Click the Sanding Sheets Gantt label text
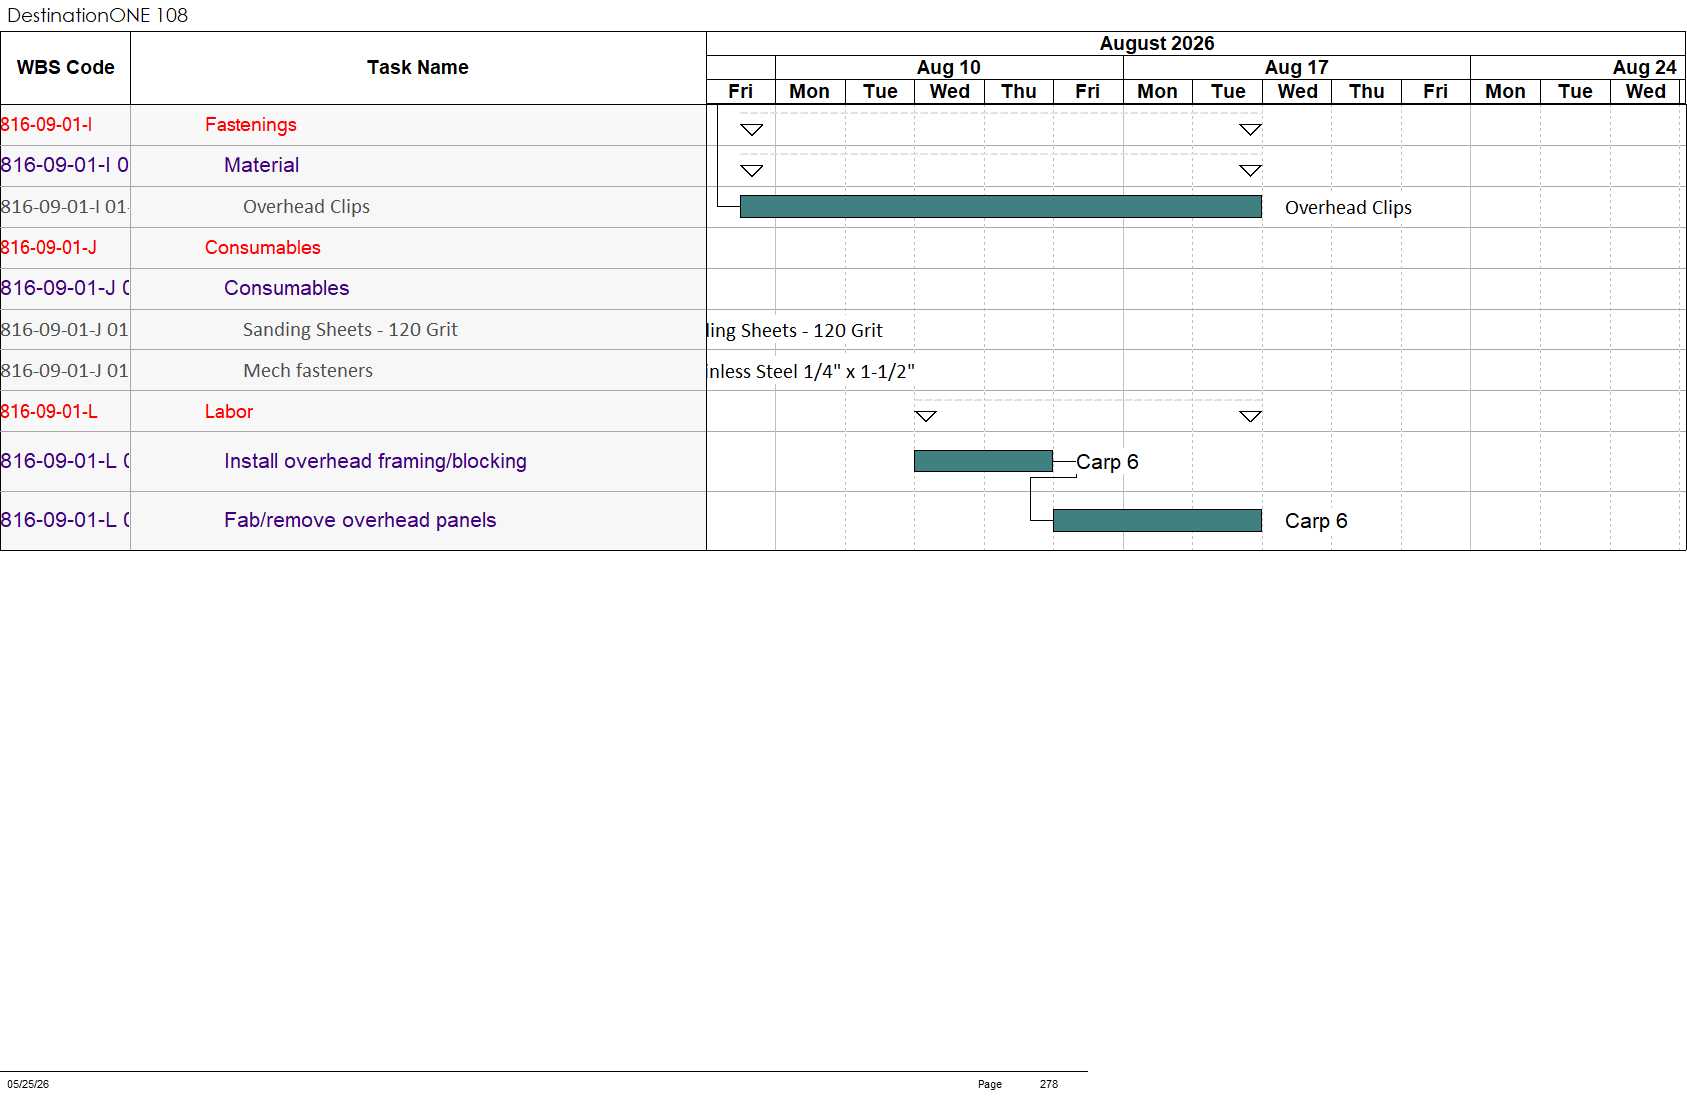The height and width of the screenshot is (1097, 1687). tap(795, 331)
